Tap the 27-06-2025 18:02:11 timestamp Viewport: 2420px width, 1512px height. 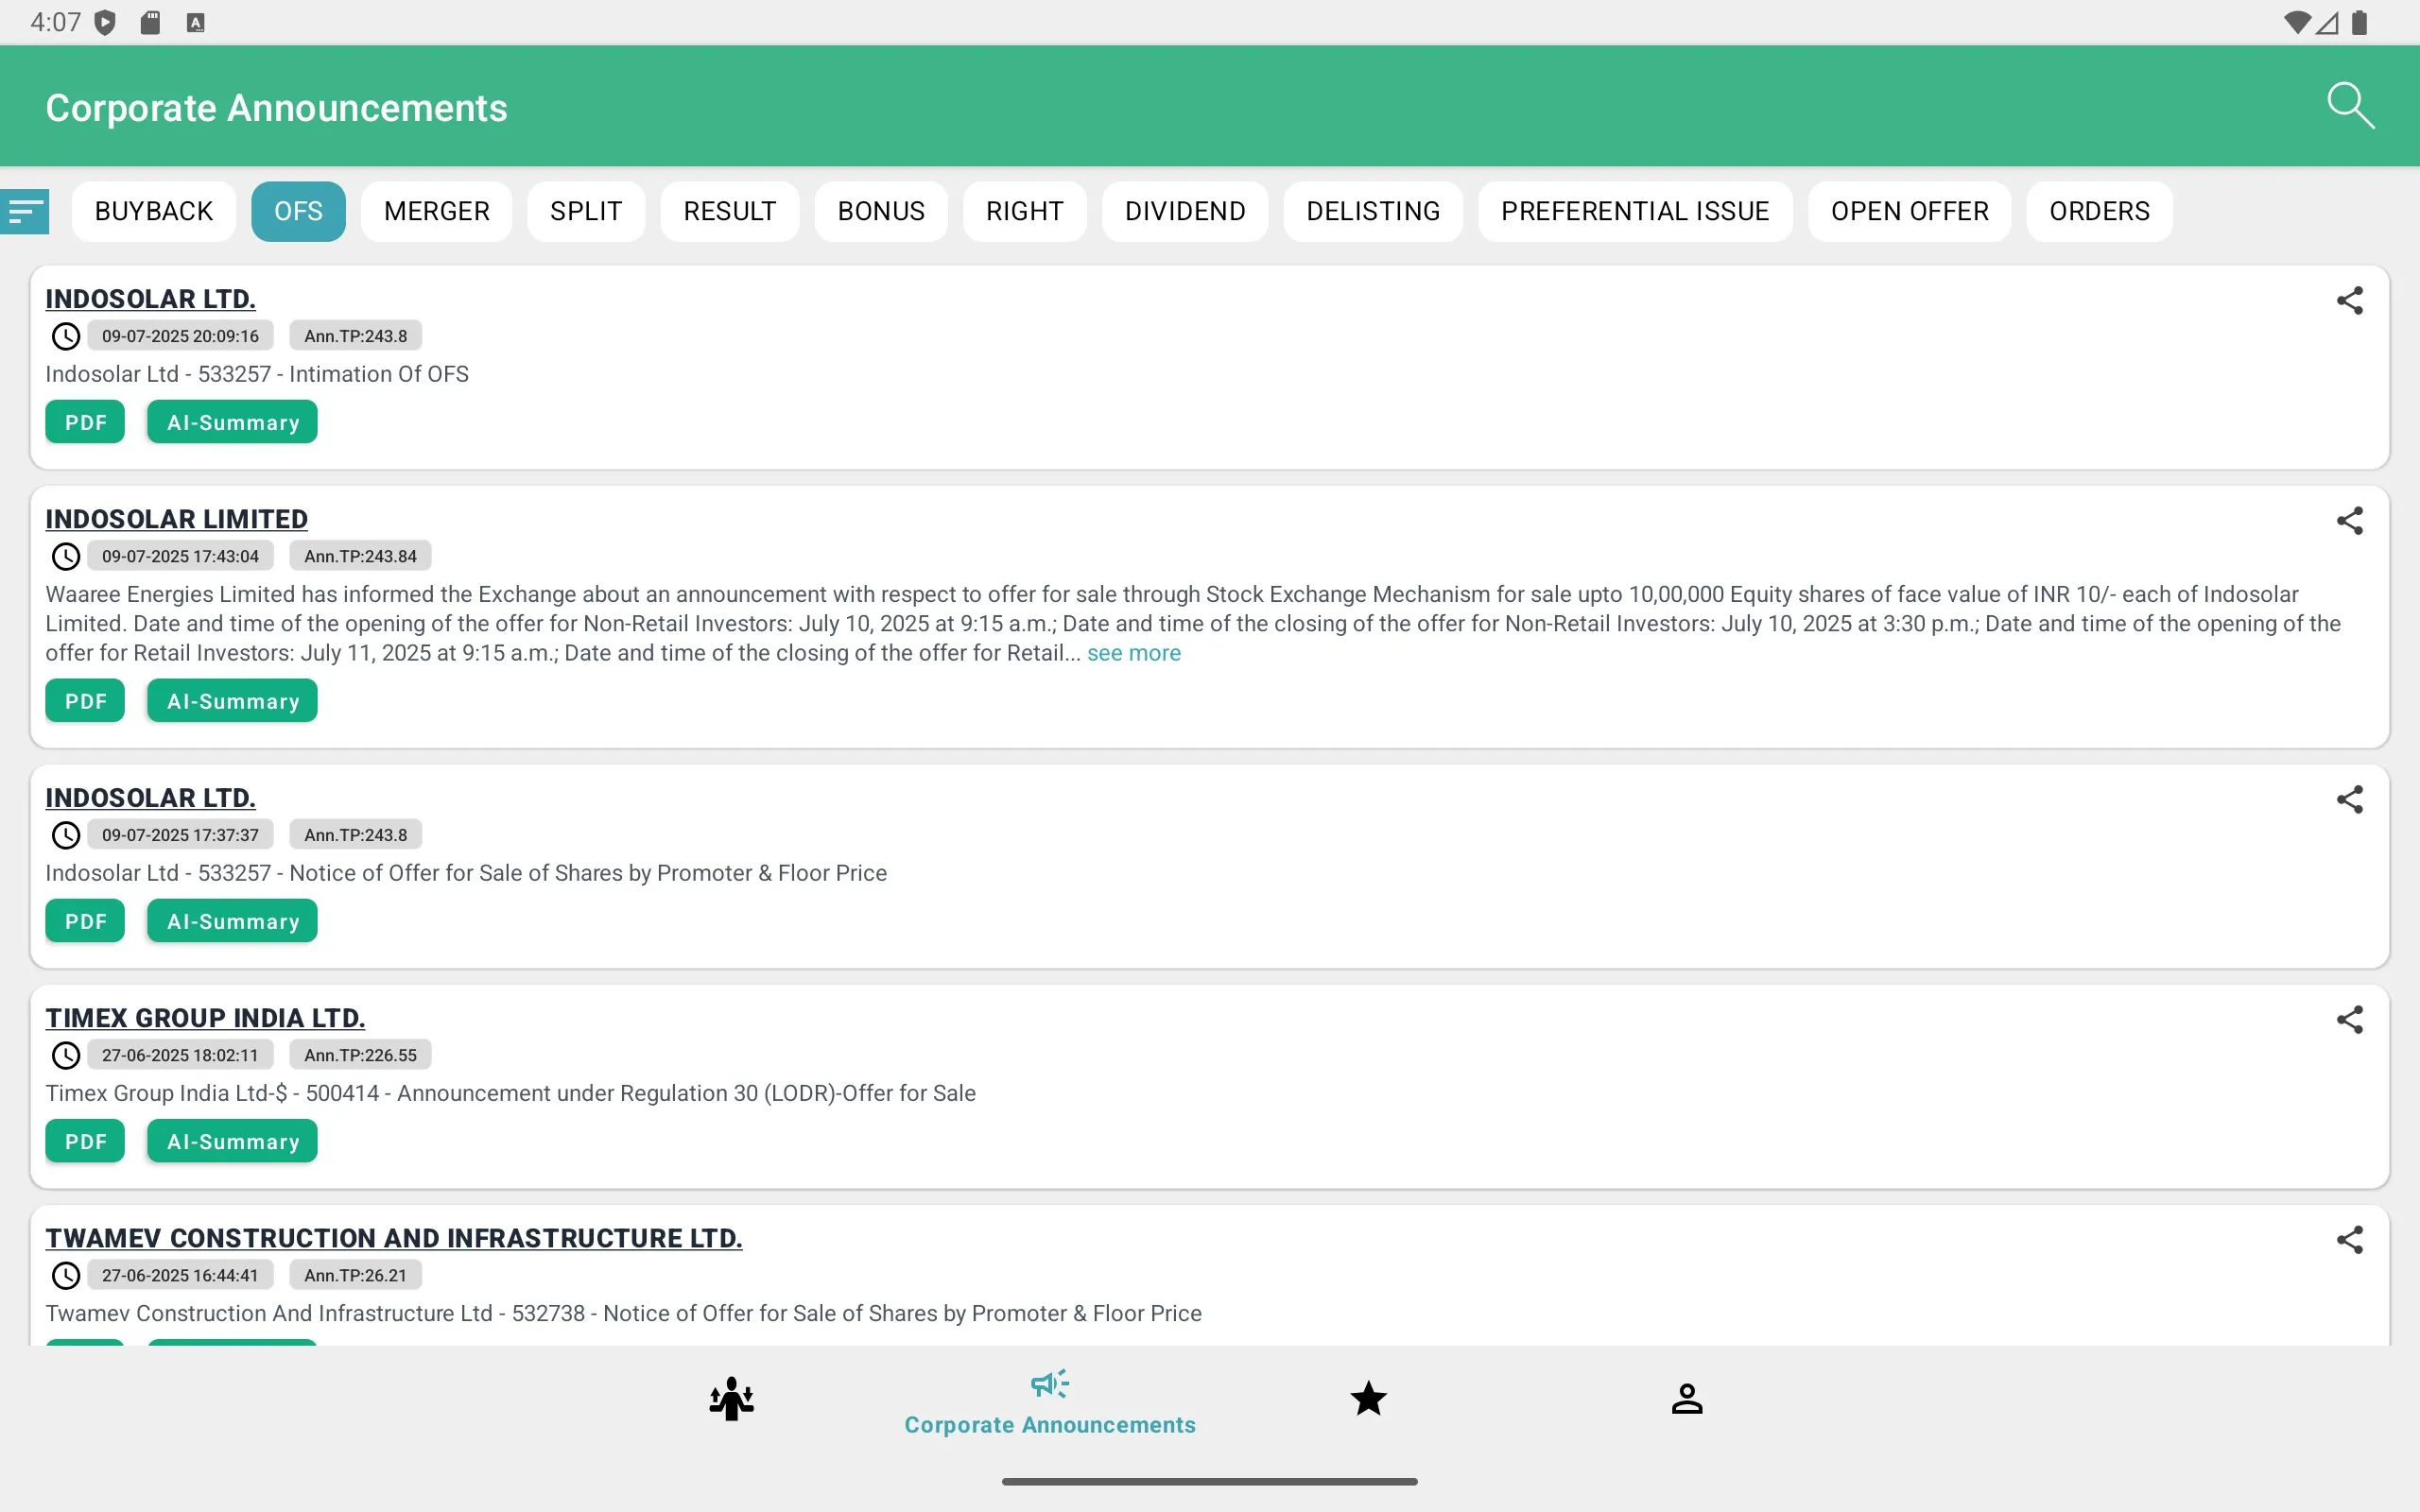pos(180,1055)
